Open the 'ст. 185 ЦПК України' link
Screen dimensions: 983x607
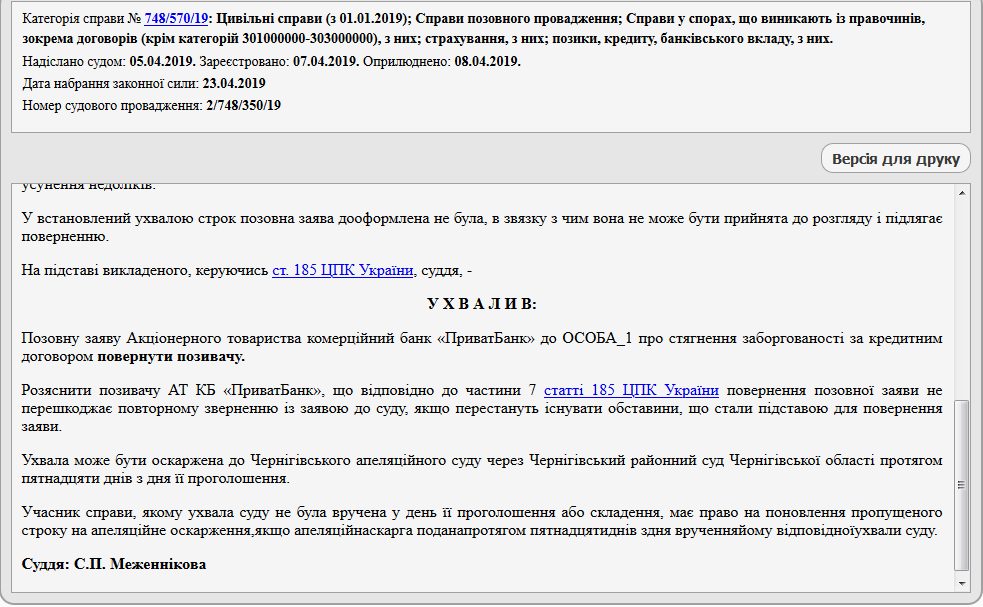click(342, 270)
